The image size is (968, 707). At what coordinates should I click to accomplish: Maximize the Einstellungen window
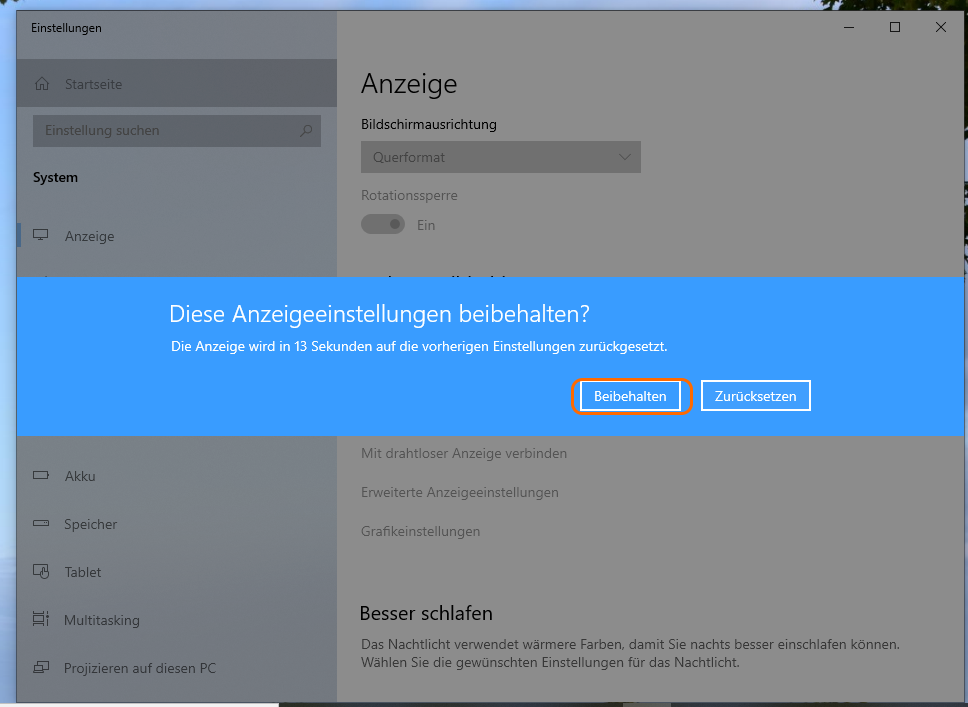click(x=895, y=28)
